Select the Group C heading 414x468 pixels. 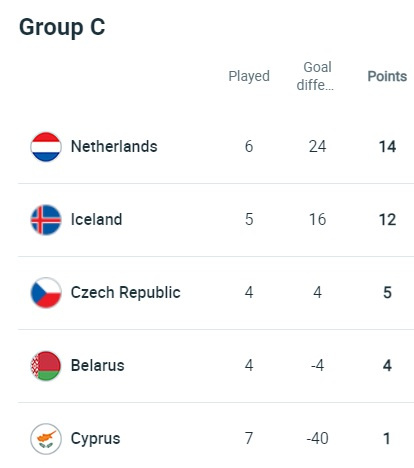point(62,27)
